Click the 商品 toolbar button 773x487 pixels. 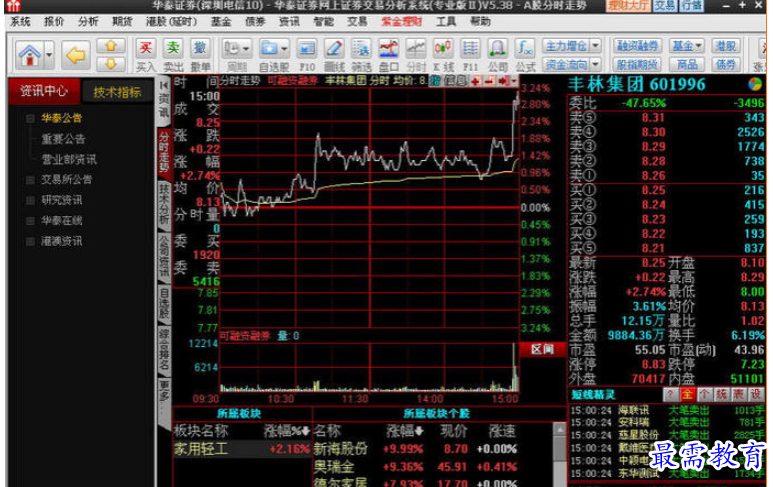coord(687,64)
